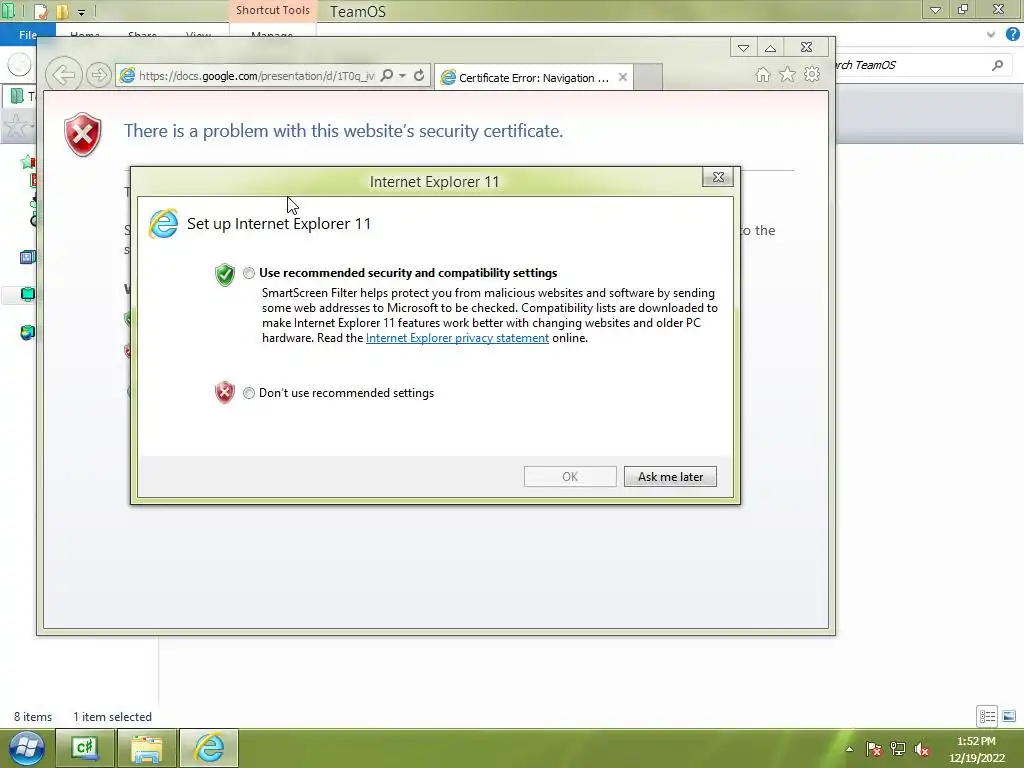Viewport: 1024px width, 768px height.
Task: Select Don't use recommended settings option
Action: pyautogui.click(x=249, y=393)
